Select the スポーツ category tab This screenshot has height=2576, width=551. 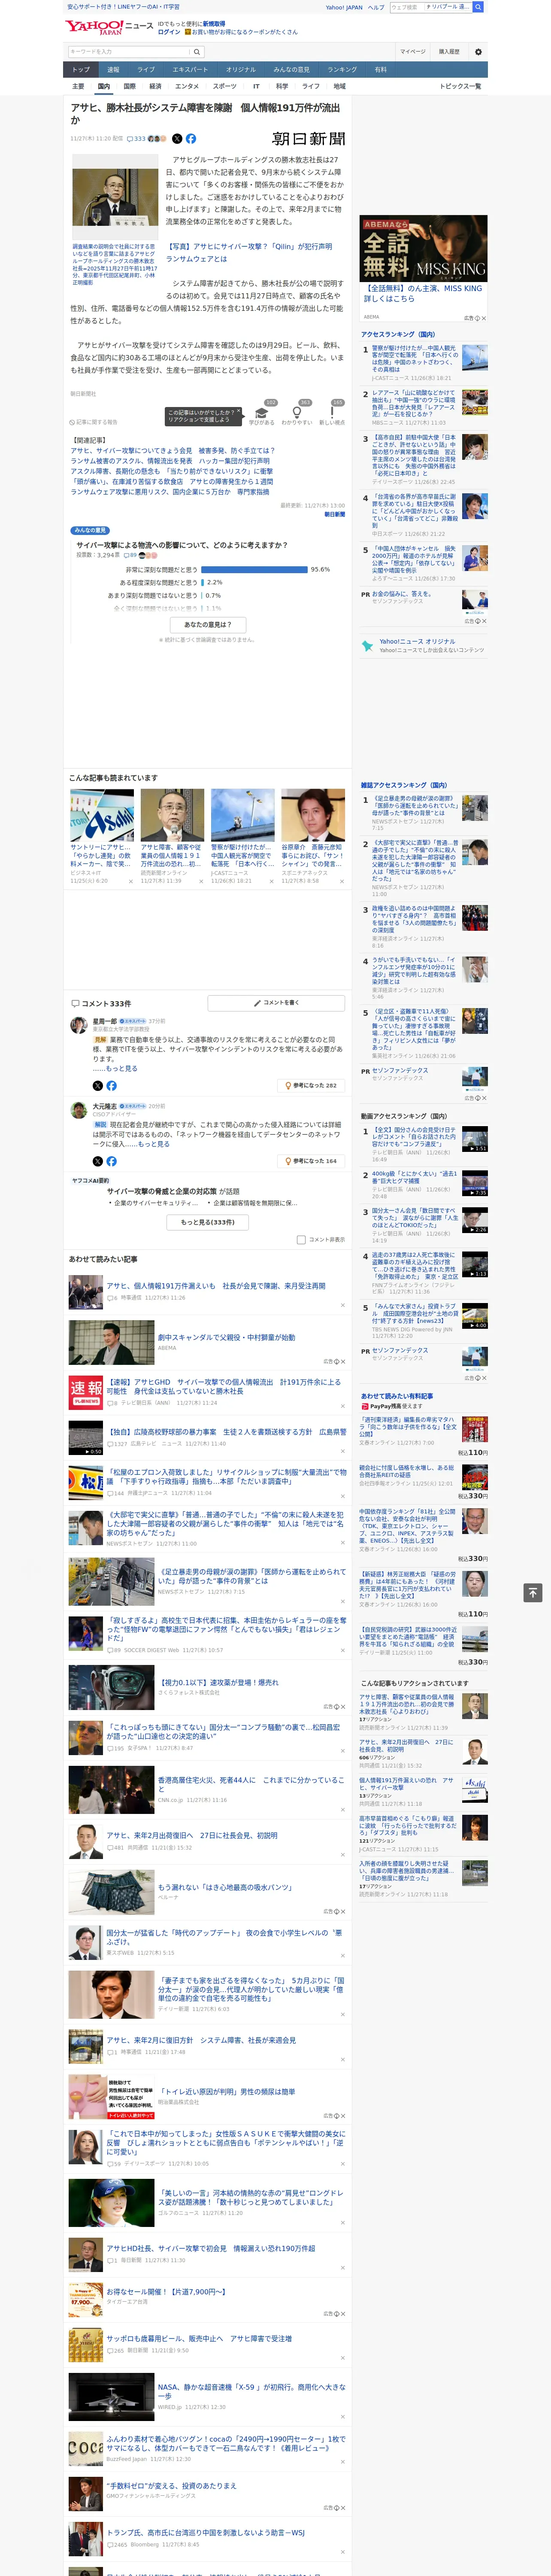[x=225, y=86]
